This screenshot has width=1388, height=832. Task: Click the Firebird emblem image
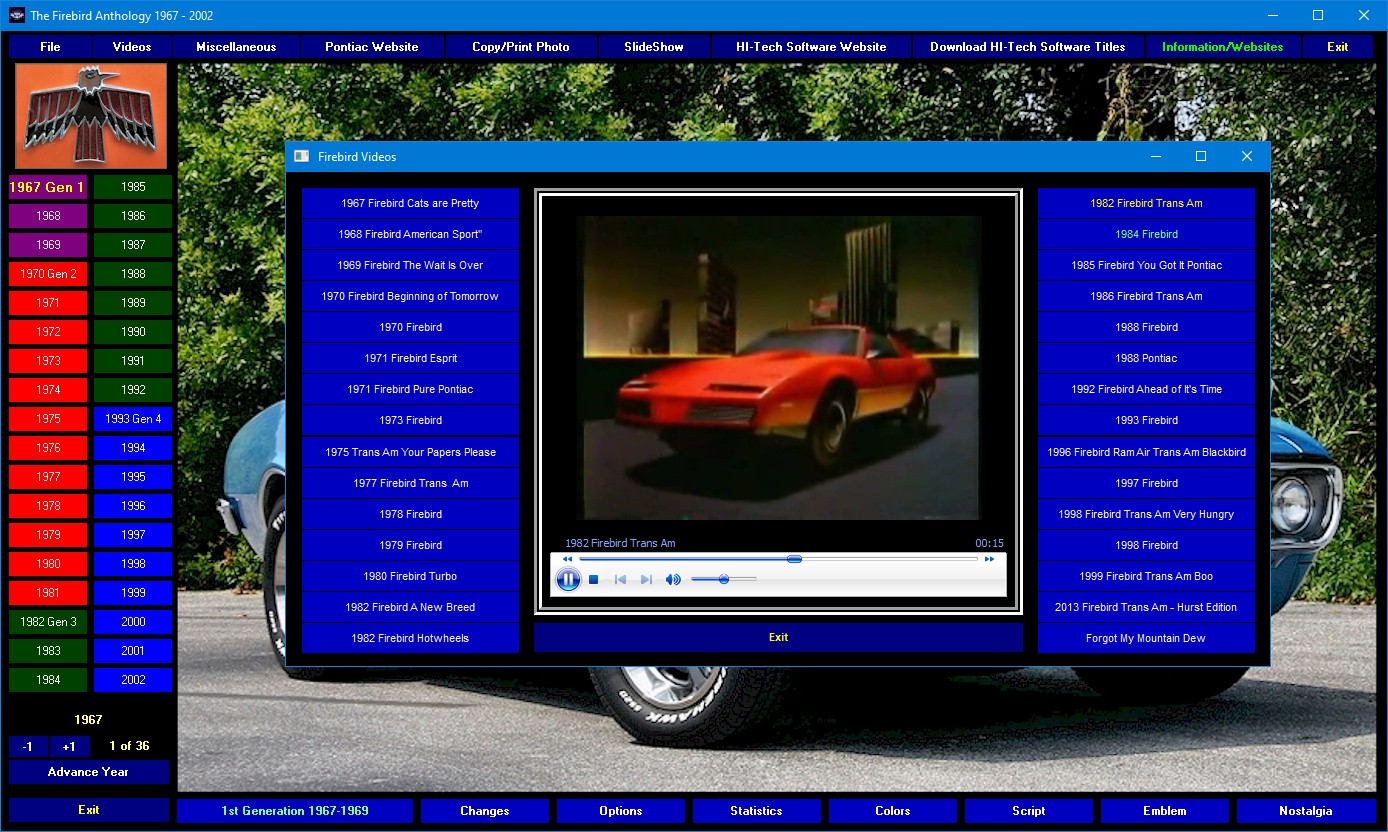pos(91,117)
